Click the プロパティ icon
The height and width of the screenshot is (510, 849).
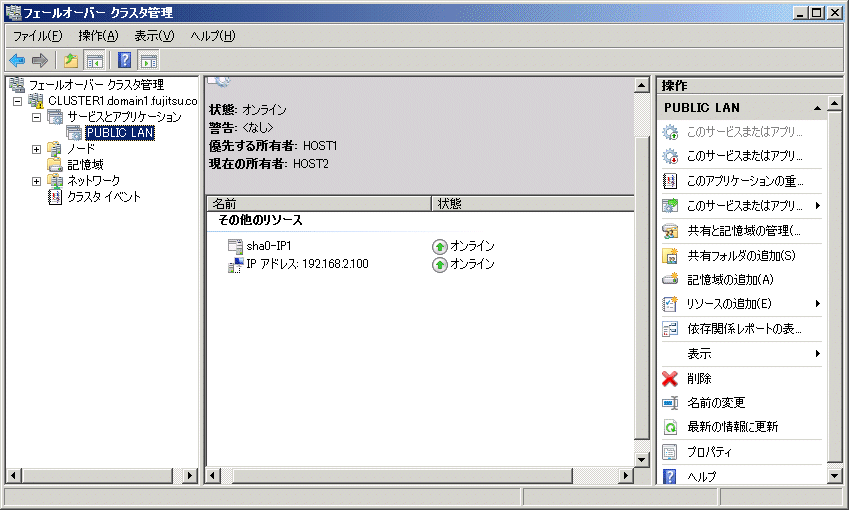click(670, 452)
